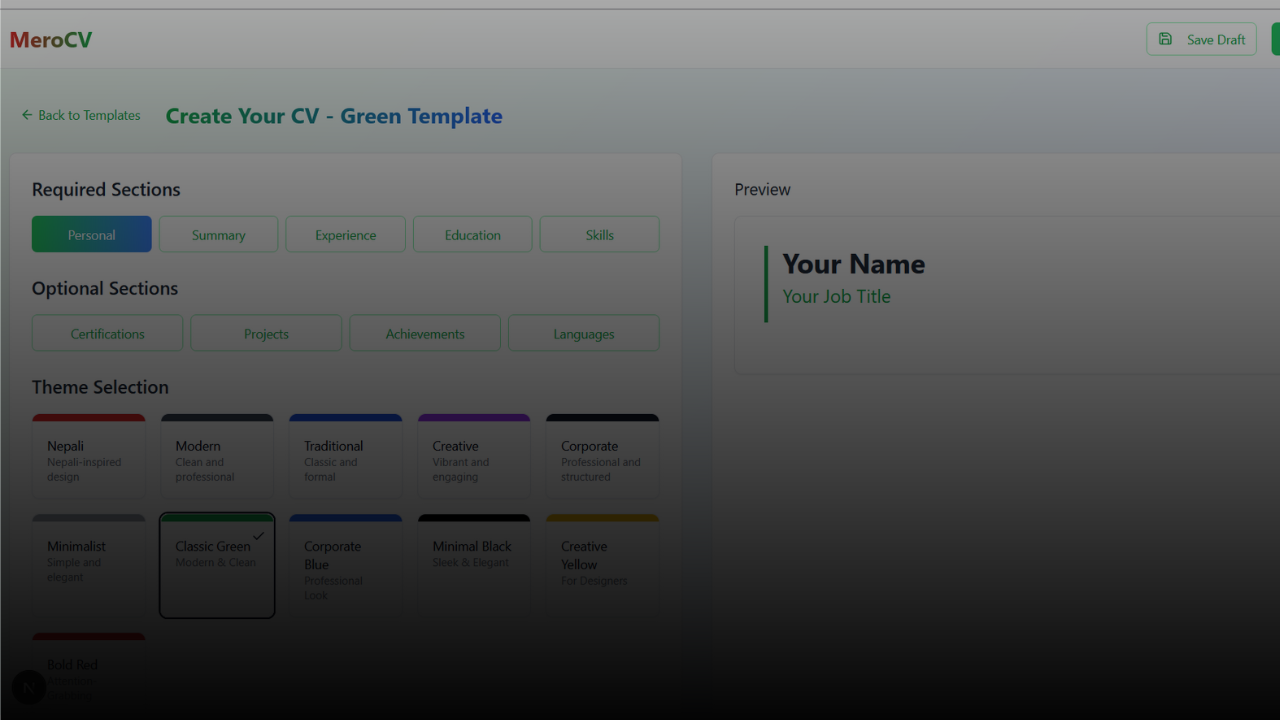Click the back arrow beside Back to Templates

pos(26,115)
